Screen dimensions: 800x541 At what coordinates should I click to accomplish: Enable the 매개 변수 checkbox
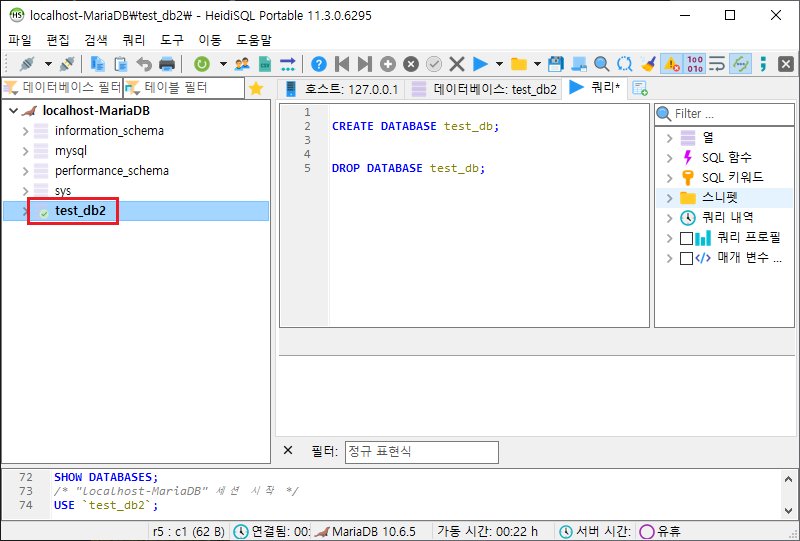686,258
